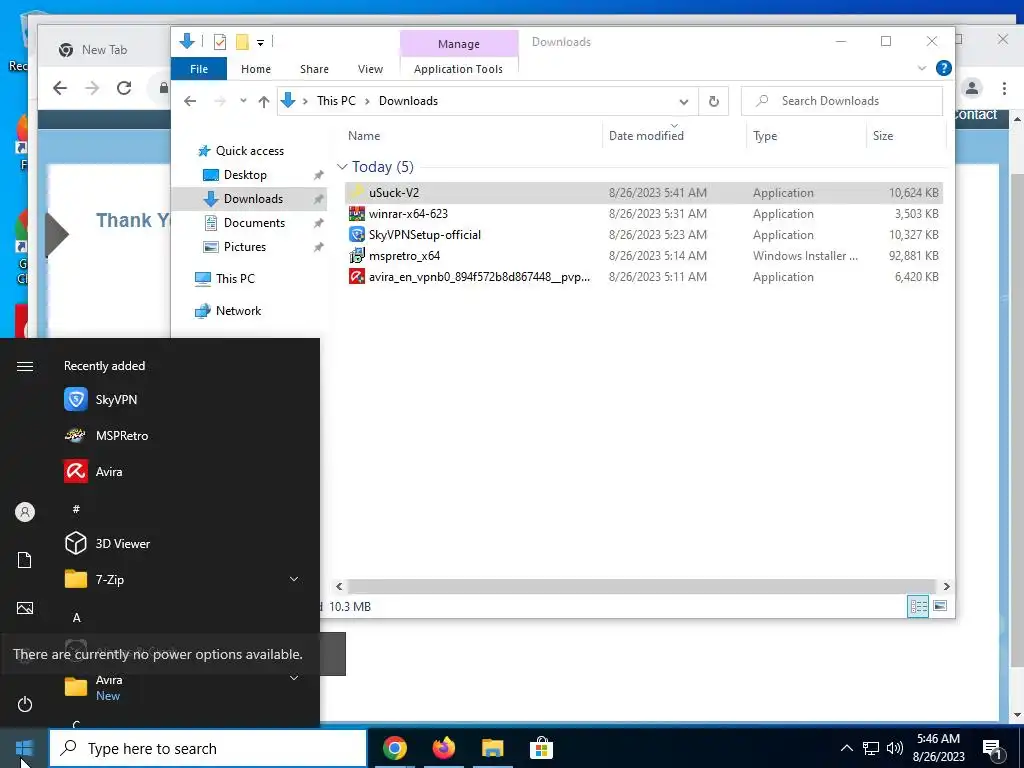Select This PC in navigation pane
This screenshot has width=1024, height=768.
pyautogui.click(x=235, y=279)
